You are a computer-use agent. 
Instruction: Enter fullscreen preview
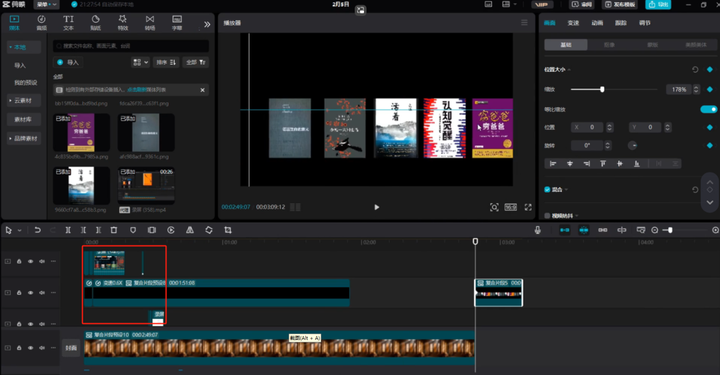coord(528,207)
